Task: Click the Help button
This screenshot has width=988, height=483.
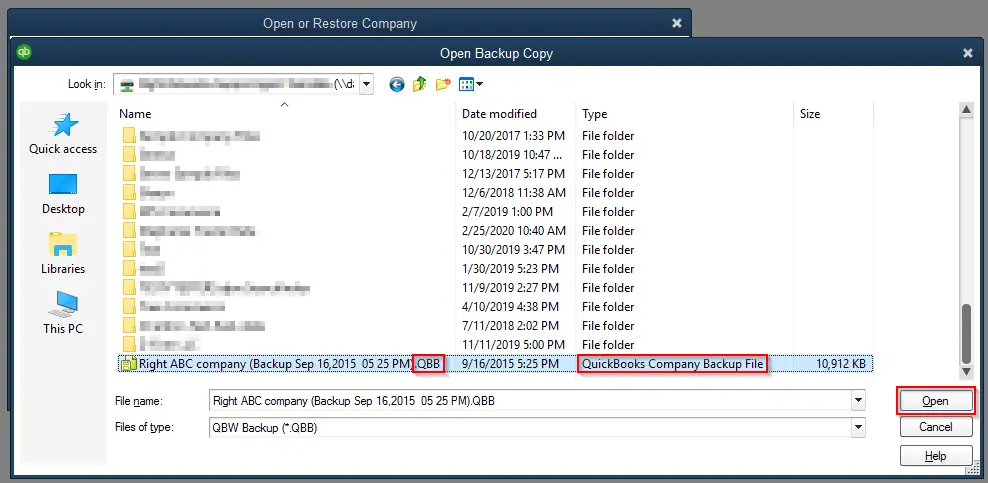Action: [936, 456]
